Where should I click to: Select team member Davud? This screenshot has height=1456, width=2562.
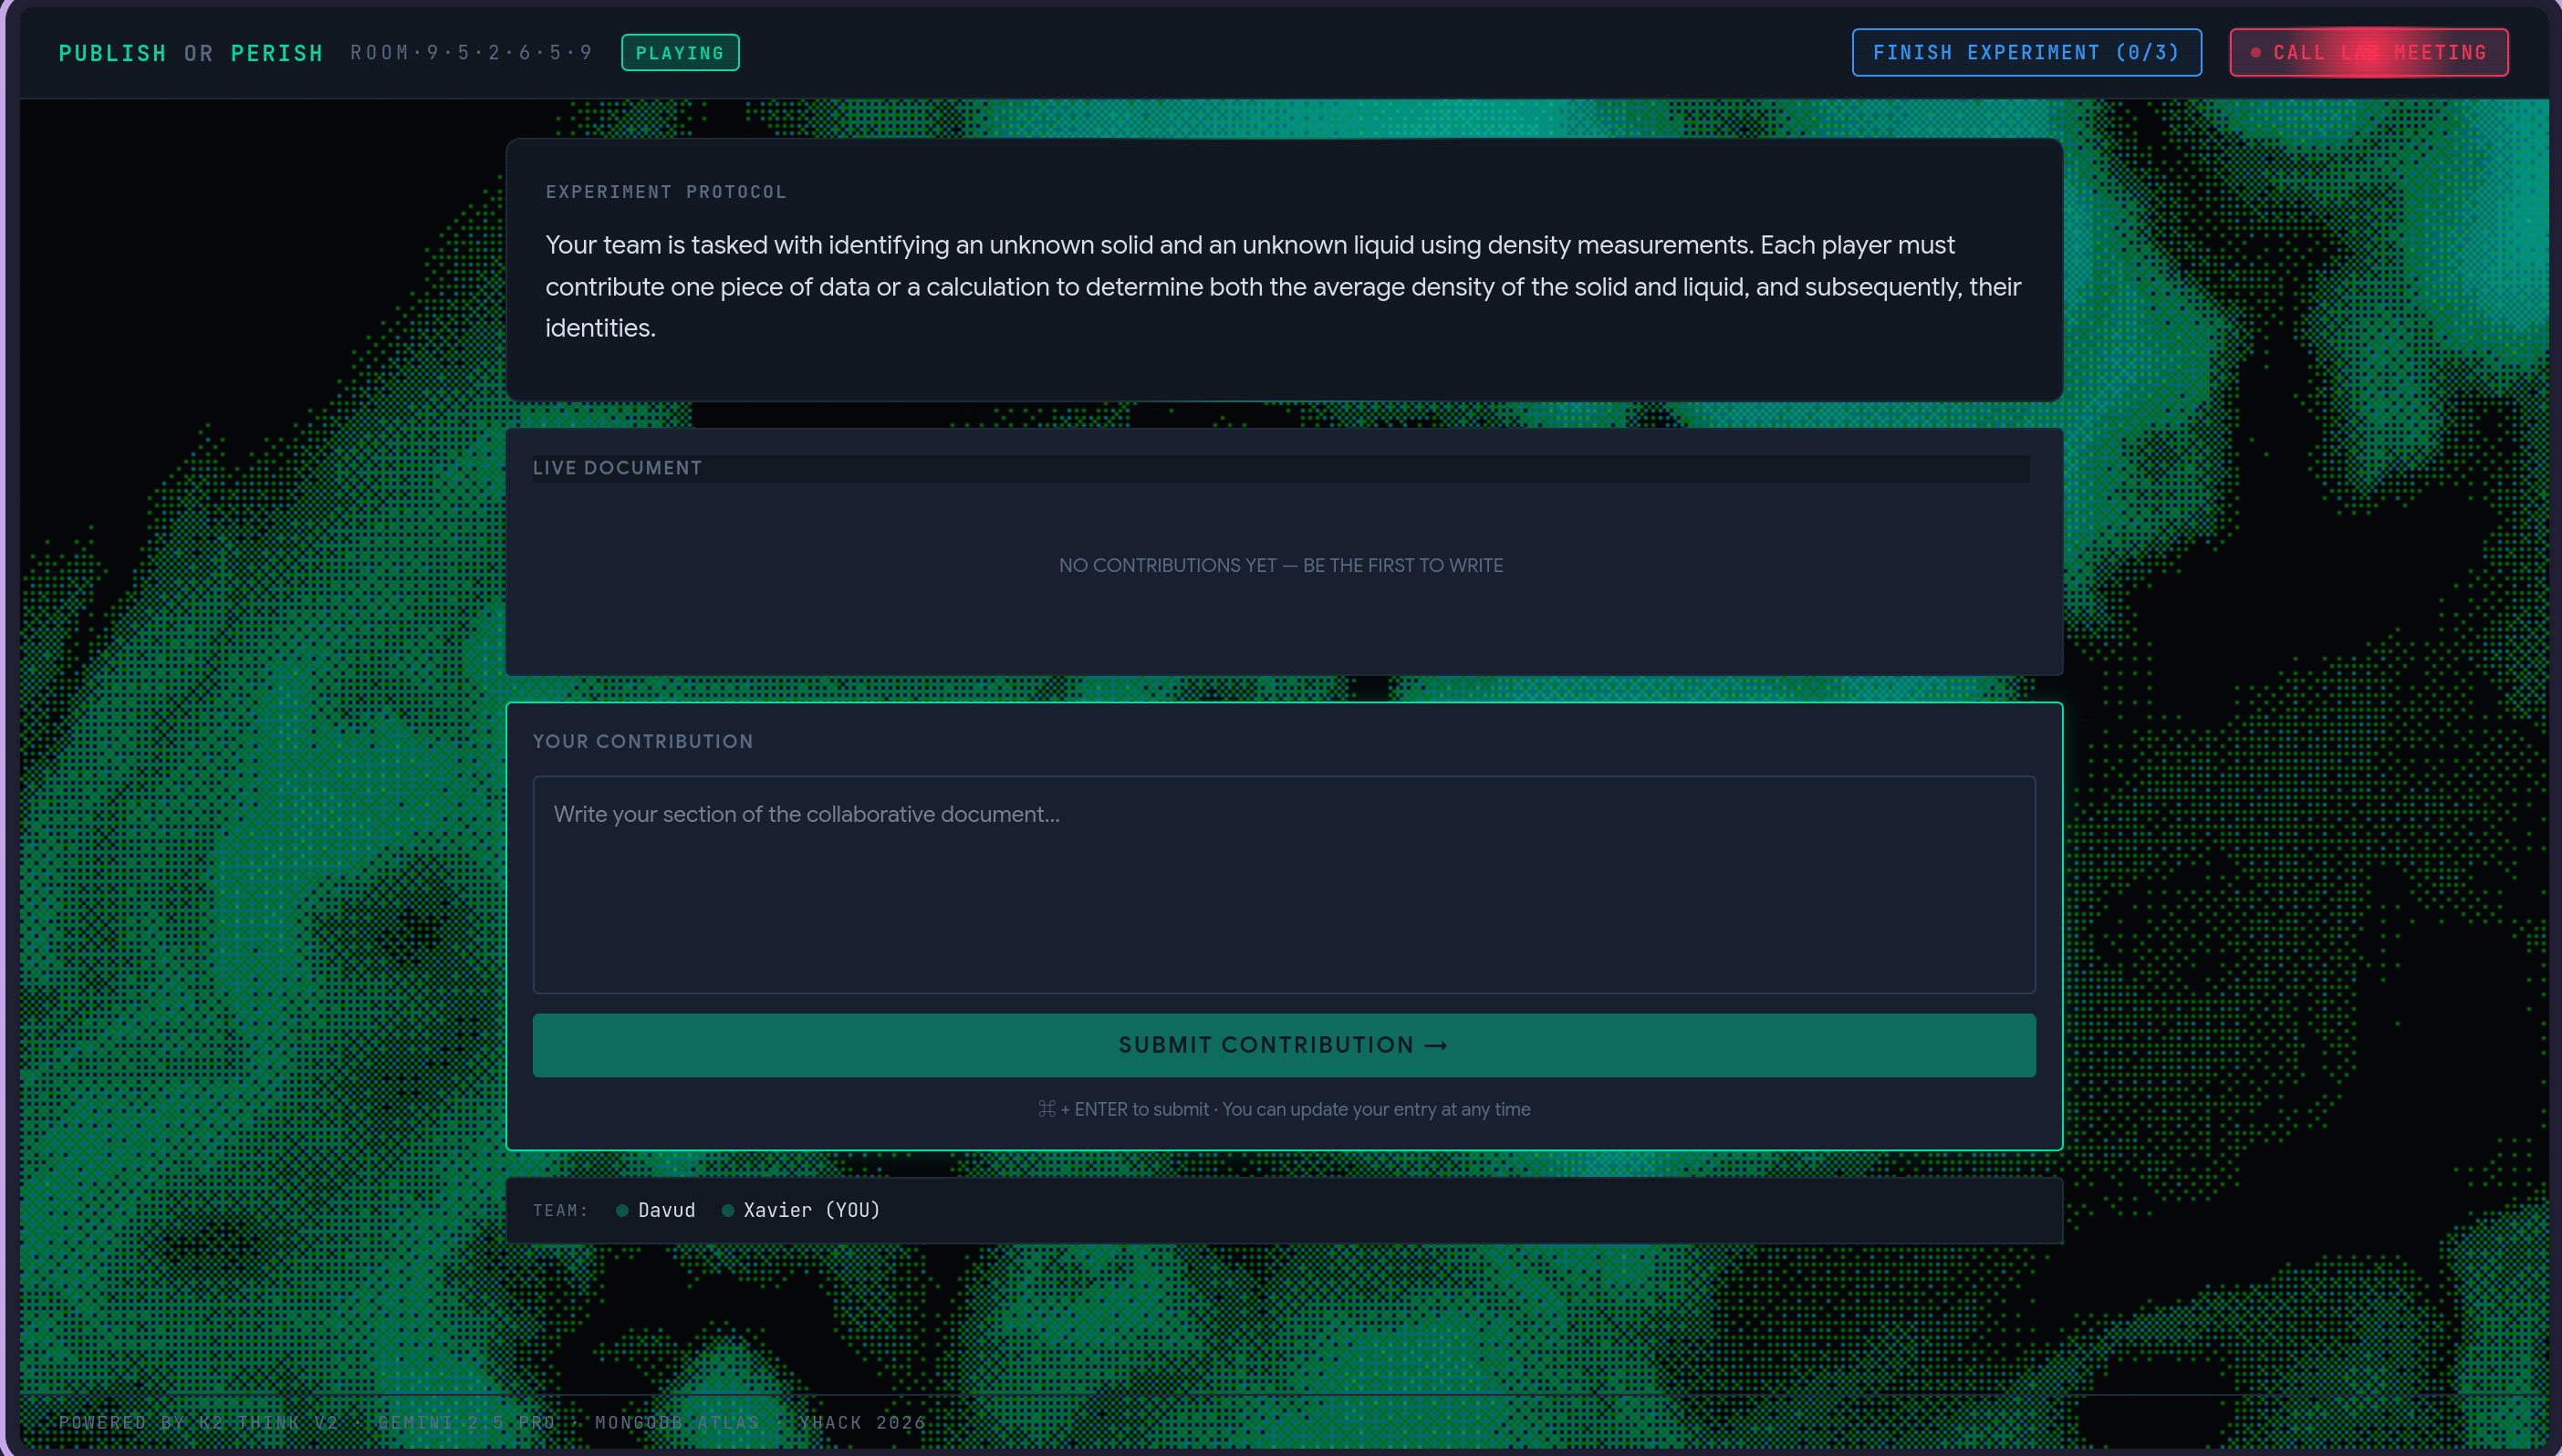(x=666, y=1210)
